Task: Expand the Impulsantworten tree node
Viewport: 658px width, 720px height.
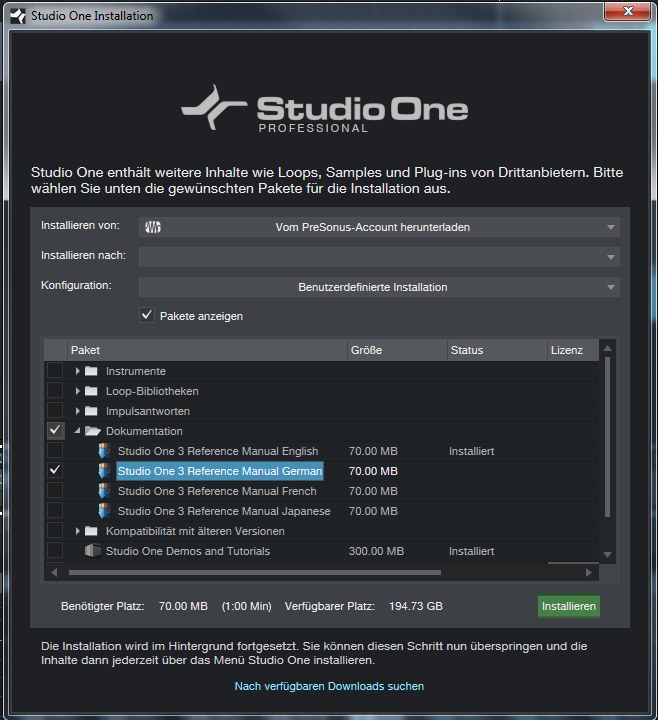Action: click(x=77, y=411)
